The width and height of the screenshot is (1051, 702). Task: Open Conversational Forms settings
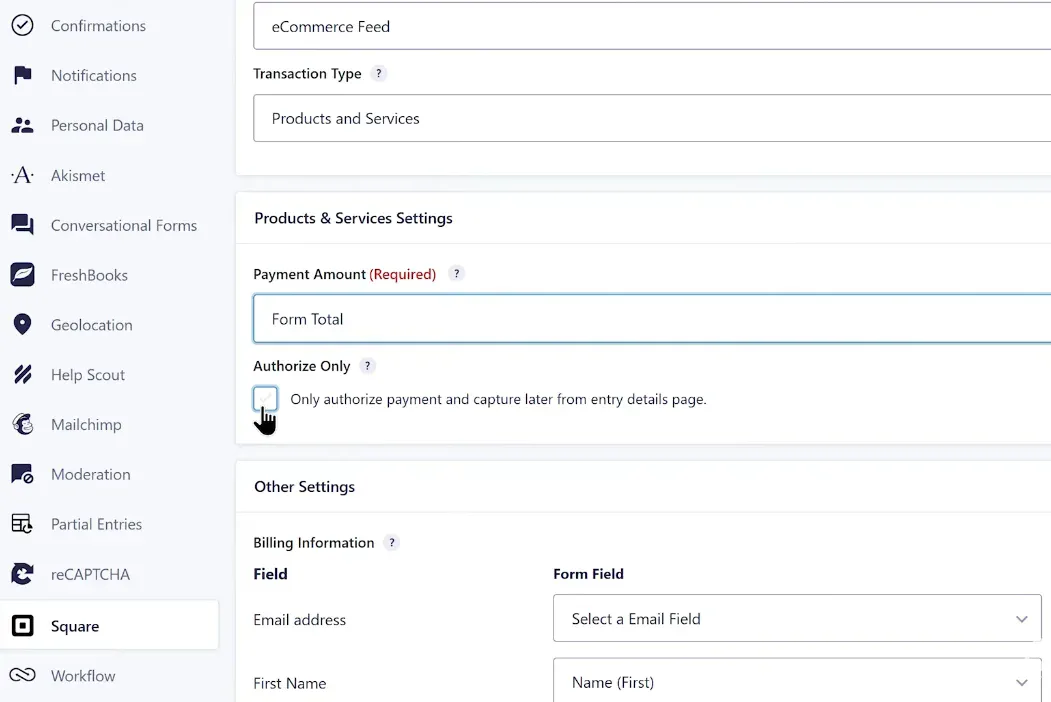tap(123, 226)
